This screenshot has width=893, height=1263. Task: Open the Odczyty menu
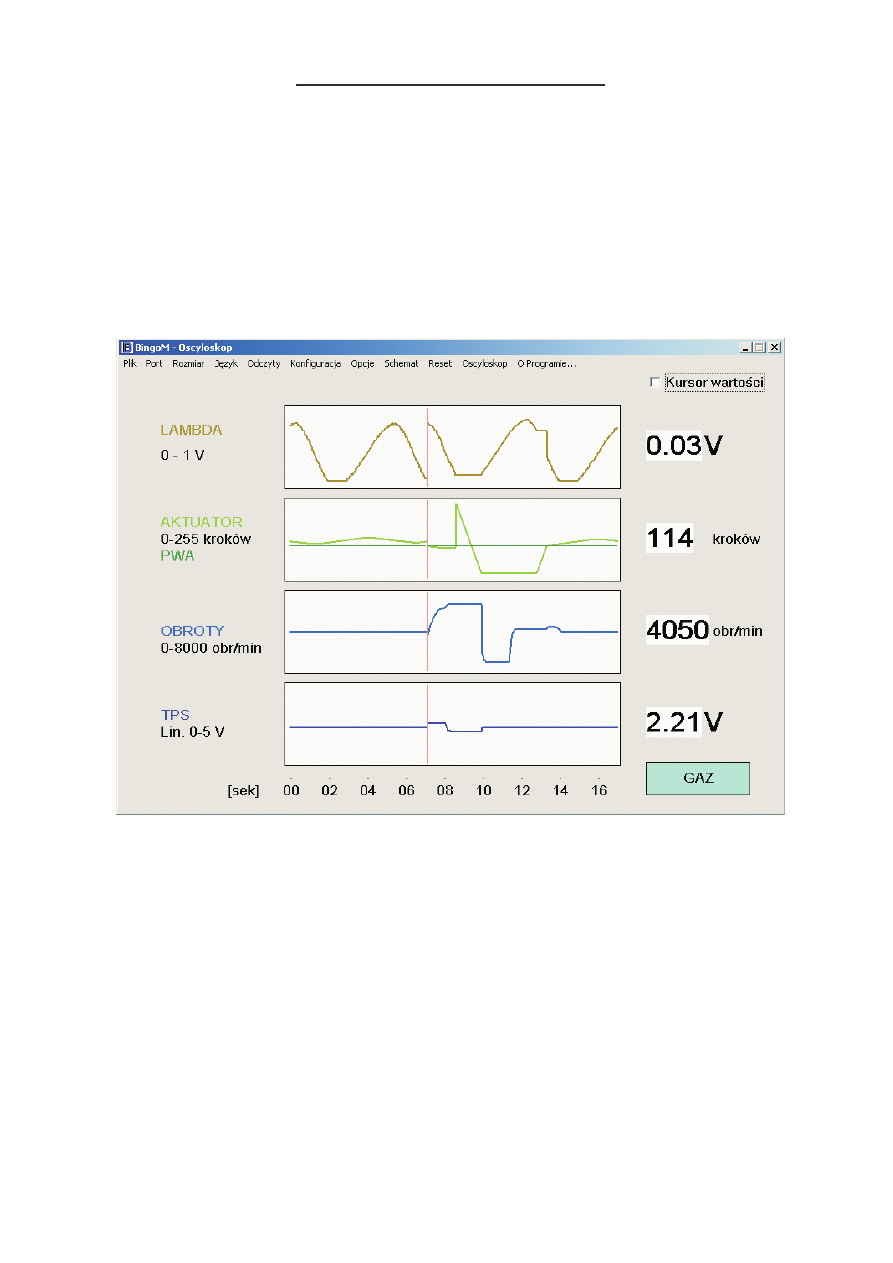(264, 364)
